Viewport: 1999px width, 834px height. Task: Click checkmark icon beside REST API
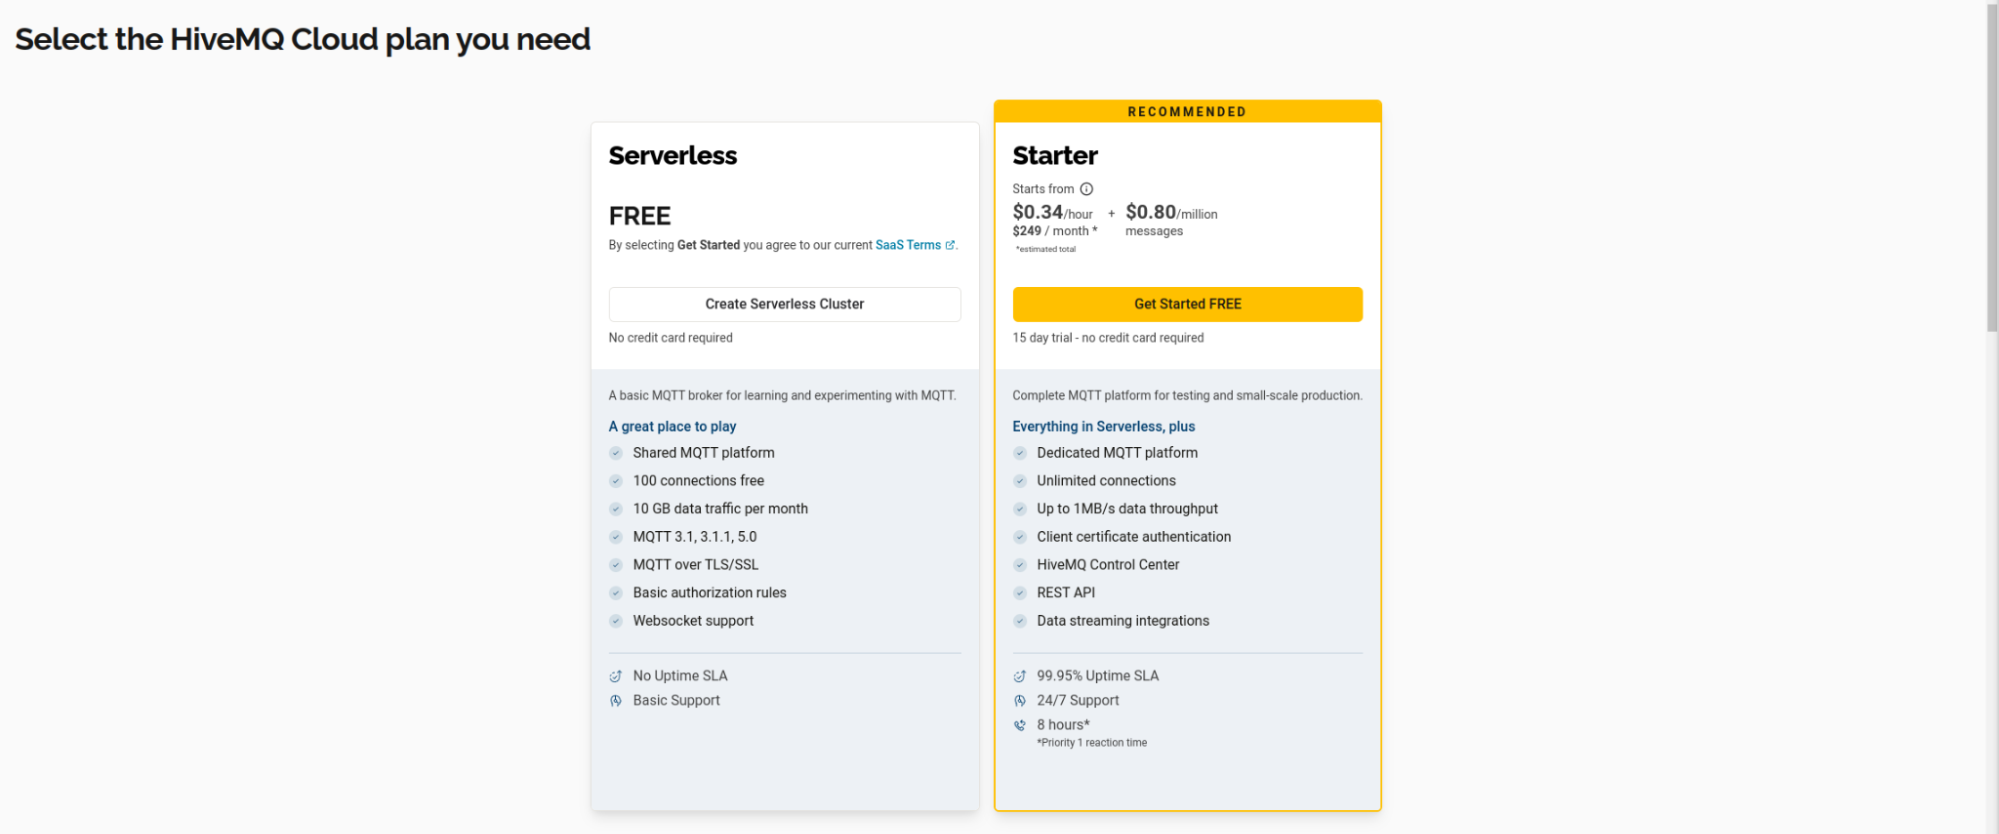(1020, 593)
